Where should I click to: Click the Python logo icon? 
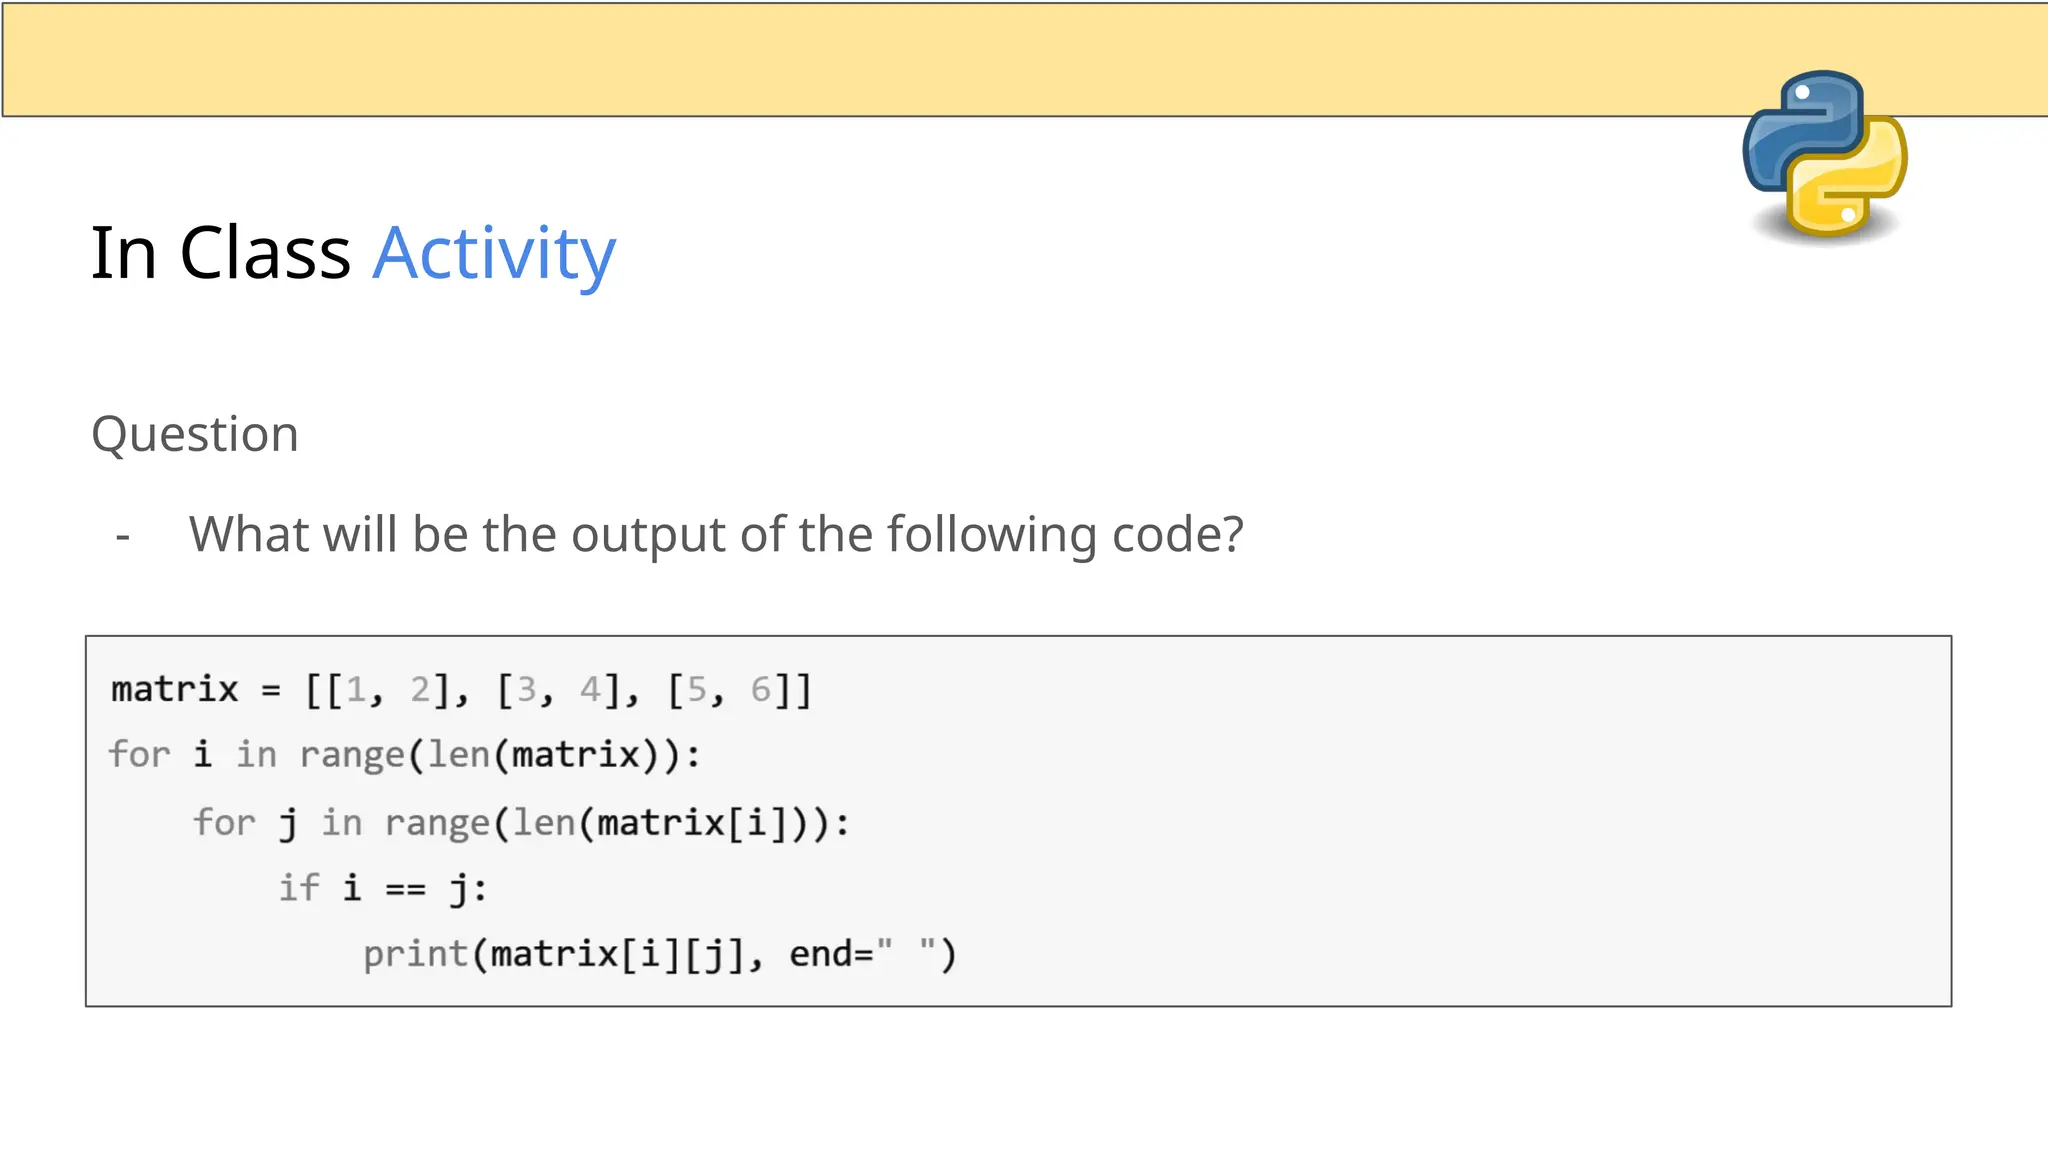pyautogui.click(x=1824, y=154)
